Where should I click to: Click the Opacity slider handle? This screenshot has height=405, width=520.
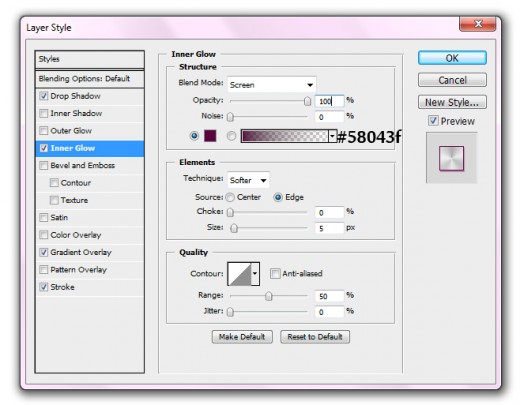point(307,101)
